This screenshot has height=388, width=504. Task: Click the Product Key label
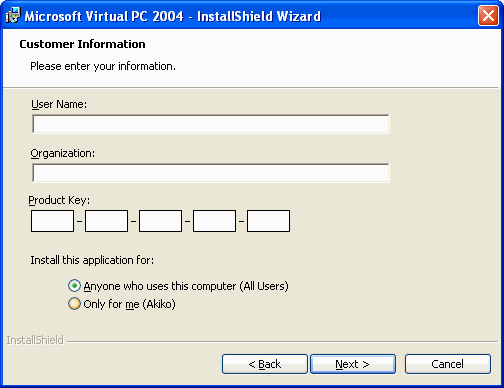[x=59, y=200]
